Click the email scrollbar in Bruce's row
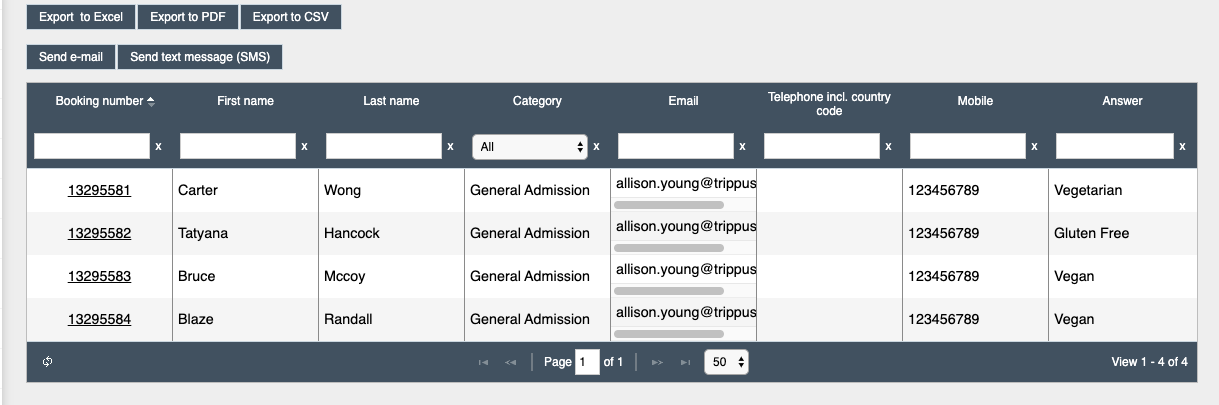1219x405 pixels. [x=669, y=291]
